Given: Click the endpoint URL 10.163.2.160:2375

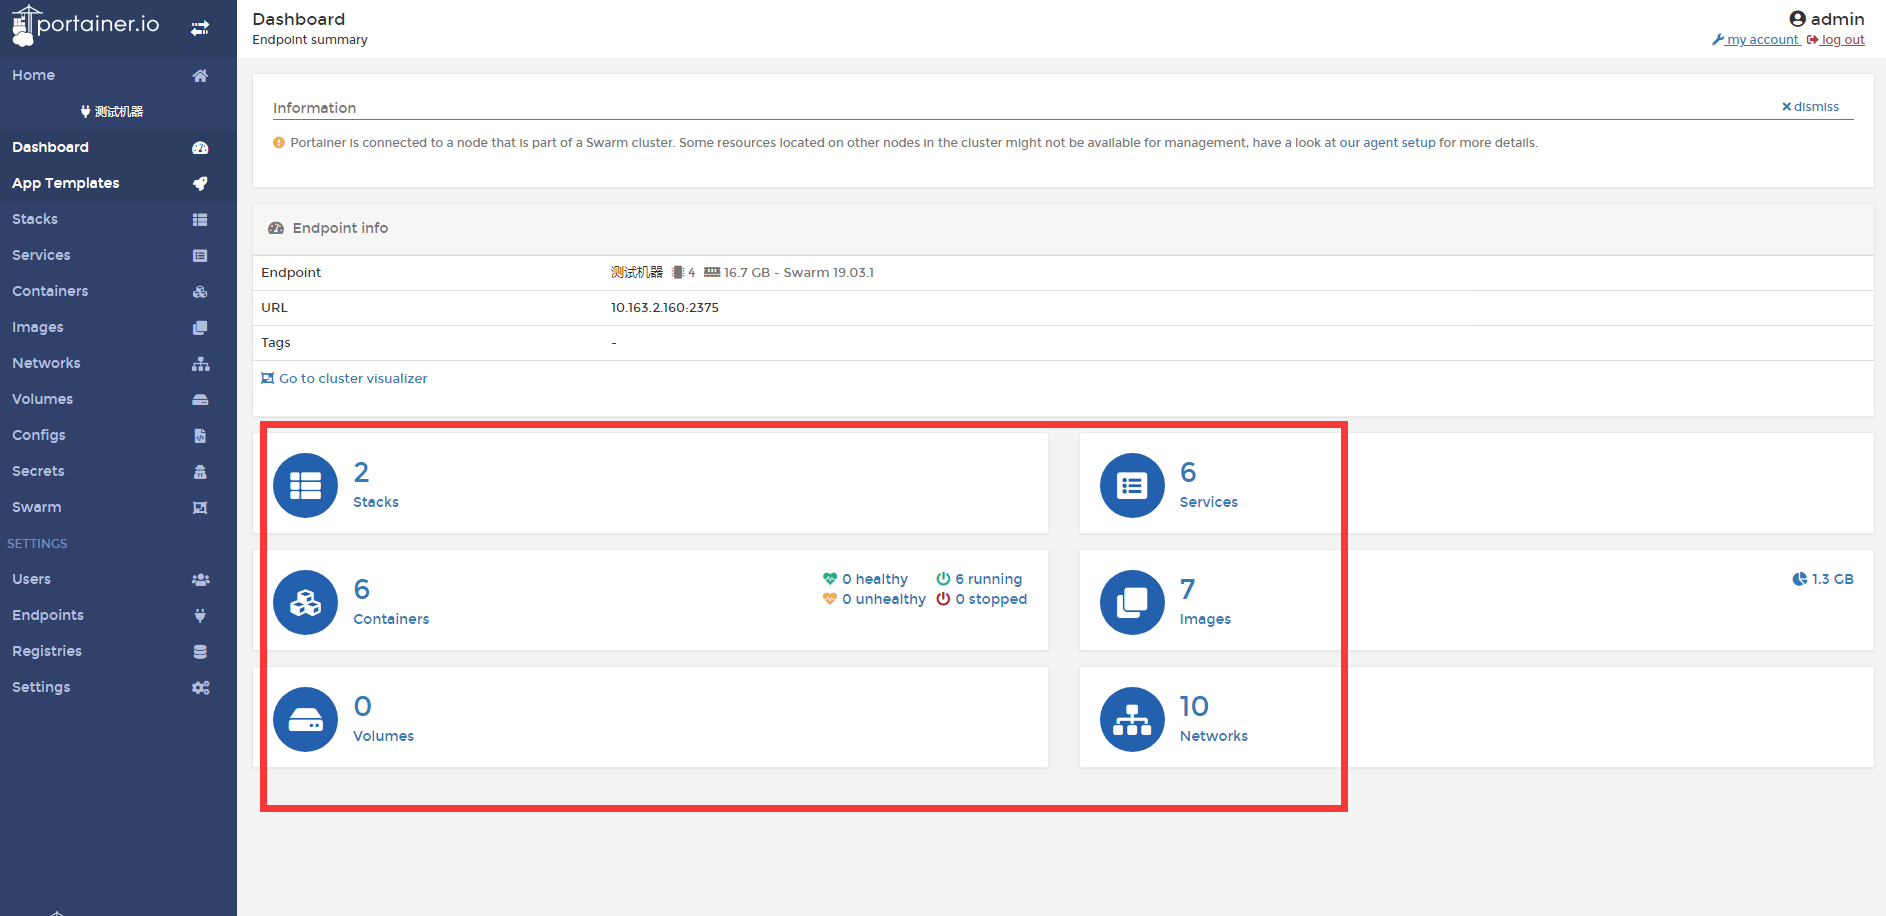Looking at the screenshot, I should pos(665,308).
